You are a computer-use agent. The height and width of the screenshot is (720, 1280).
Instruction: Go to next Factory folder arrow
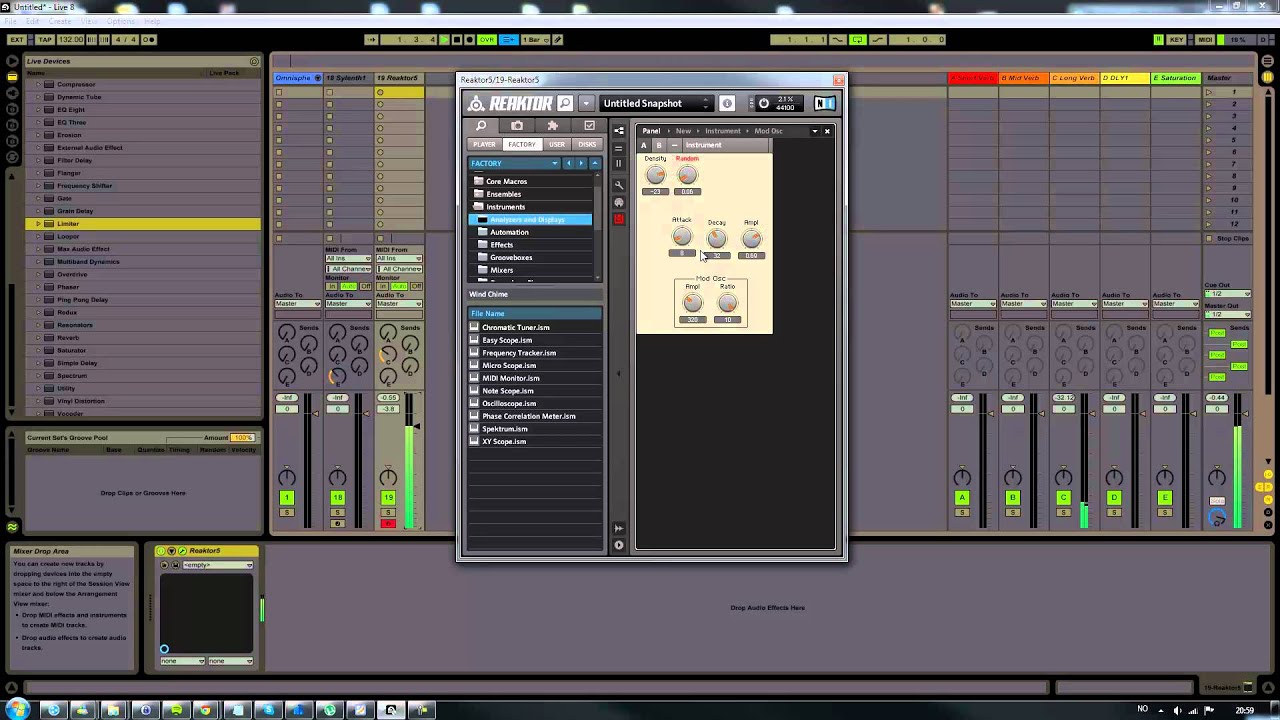point(581,163)
